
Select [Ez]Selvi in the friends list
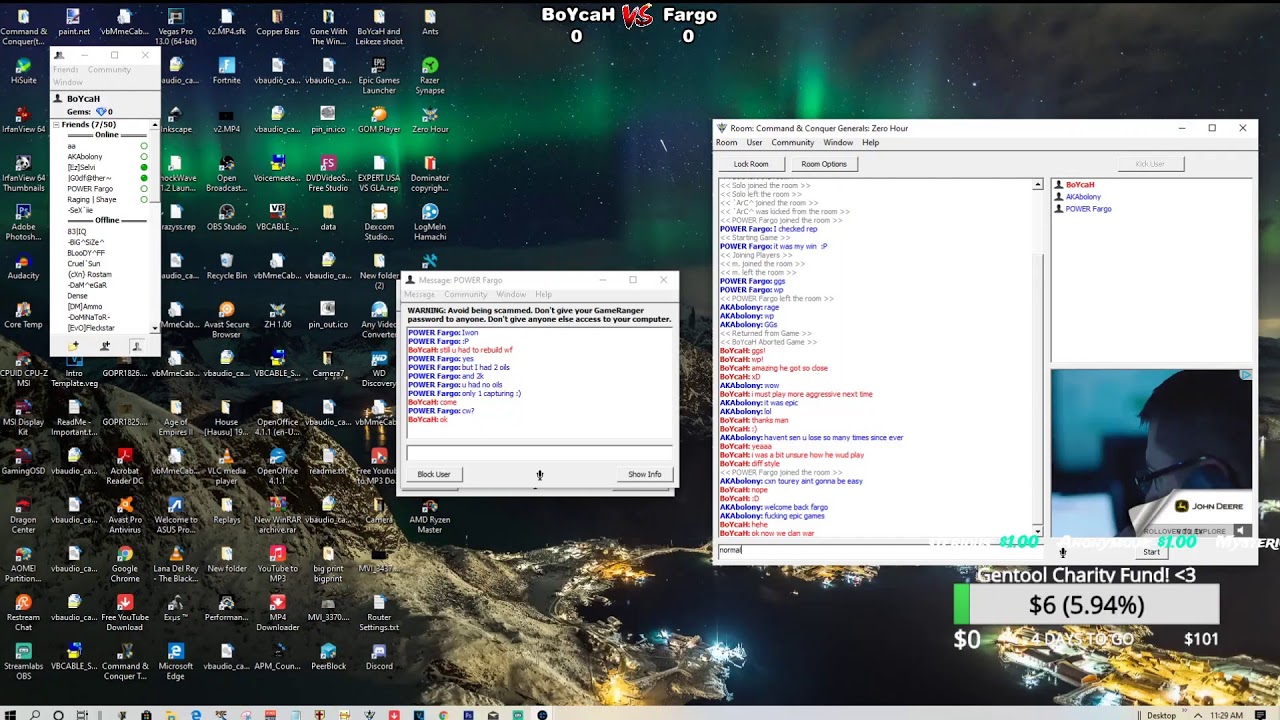(81, 167)
